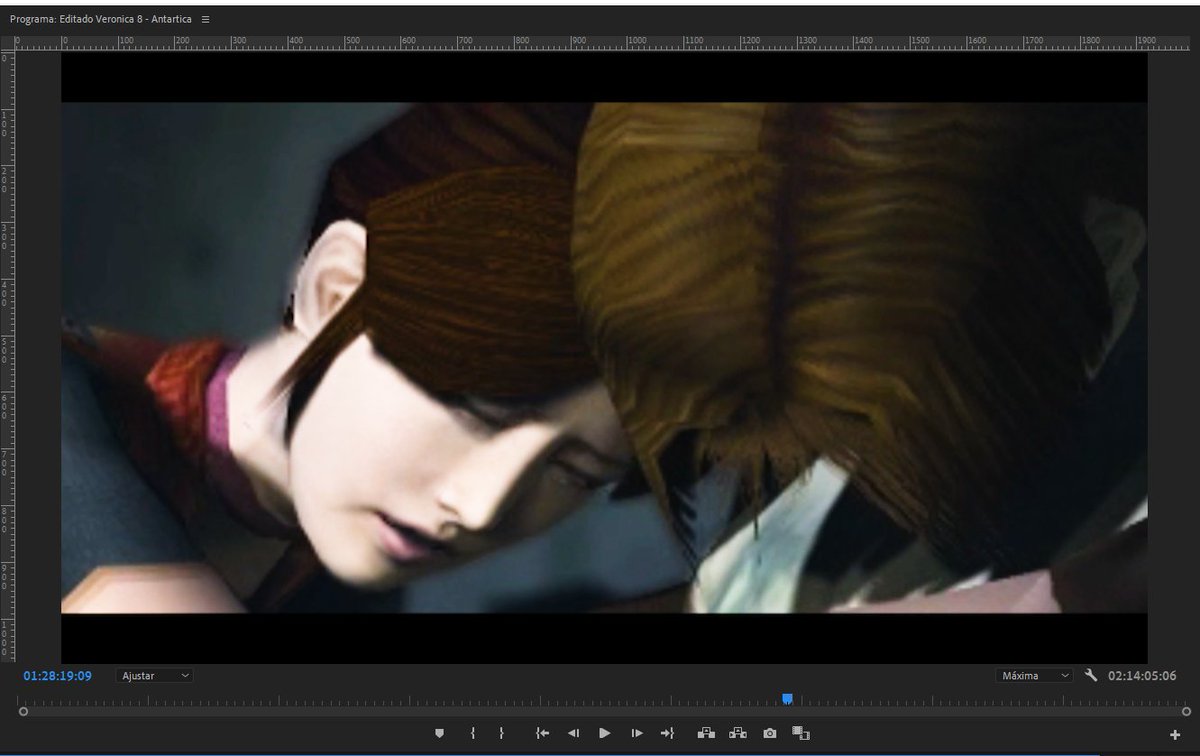The image size is (1200, 756).
Task: Go to Out point
Action: (667, 733)
